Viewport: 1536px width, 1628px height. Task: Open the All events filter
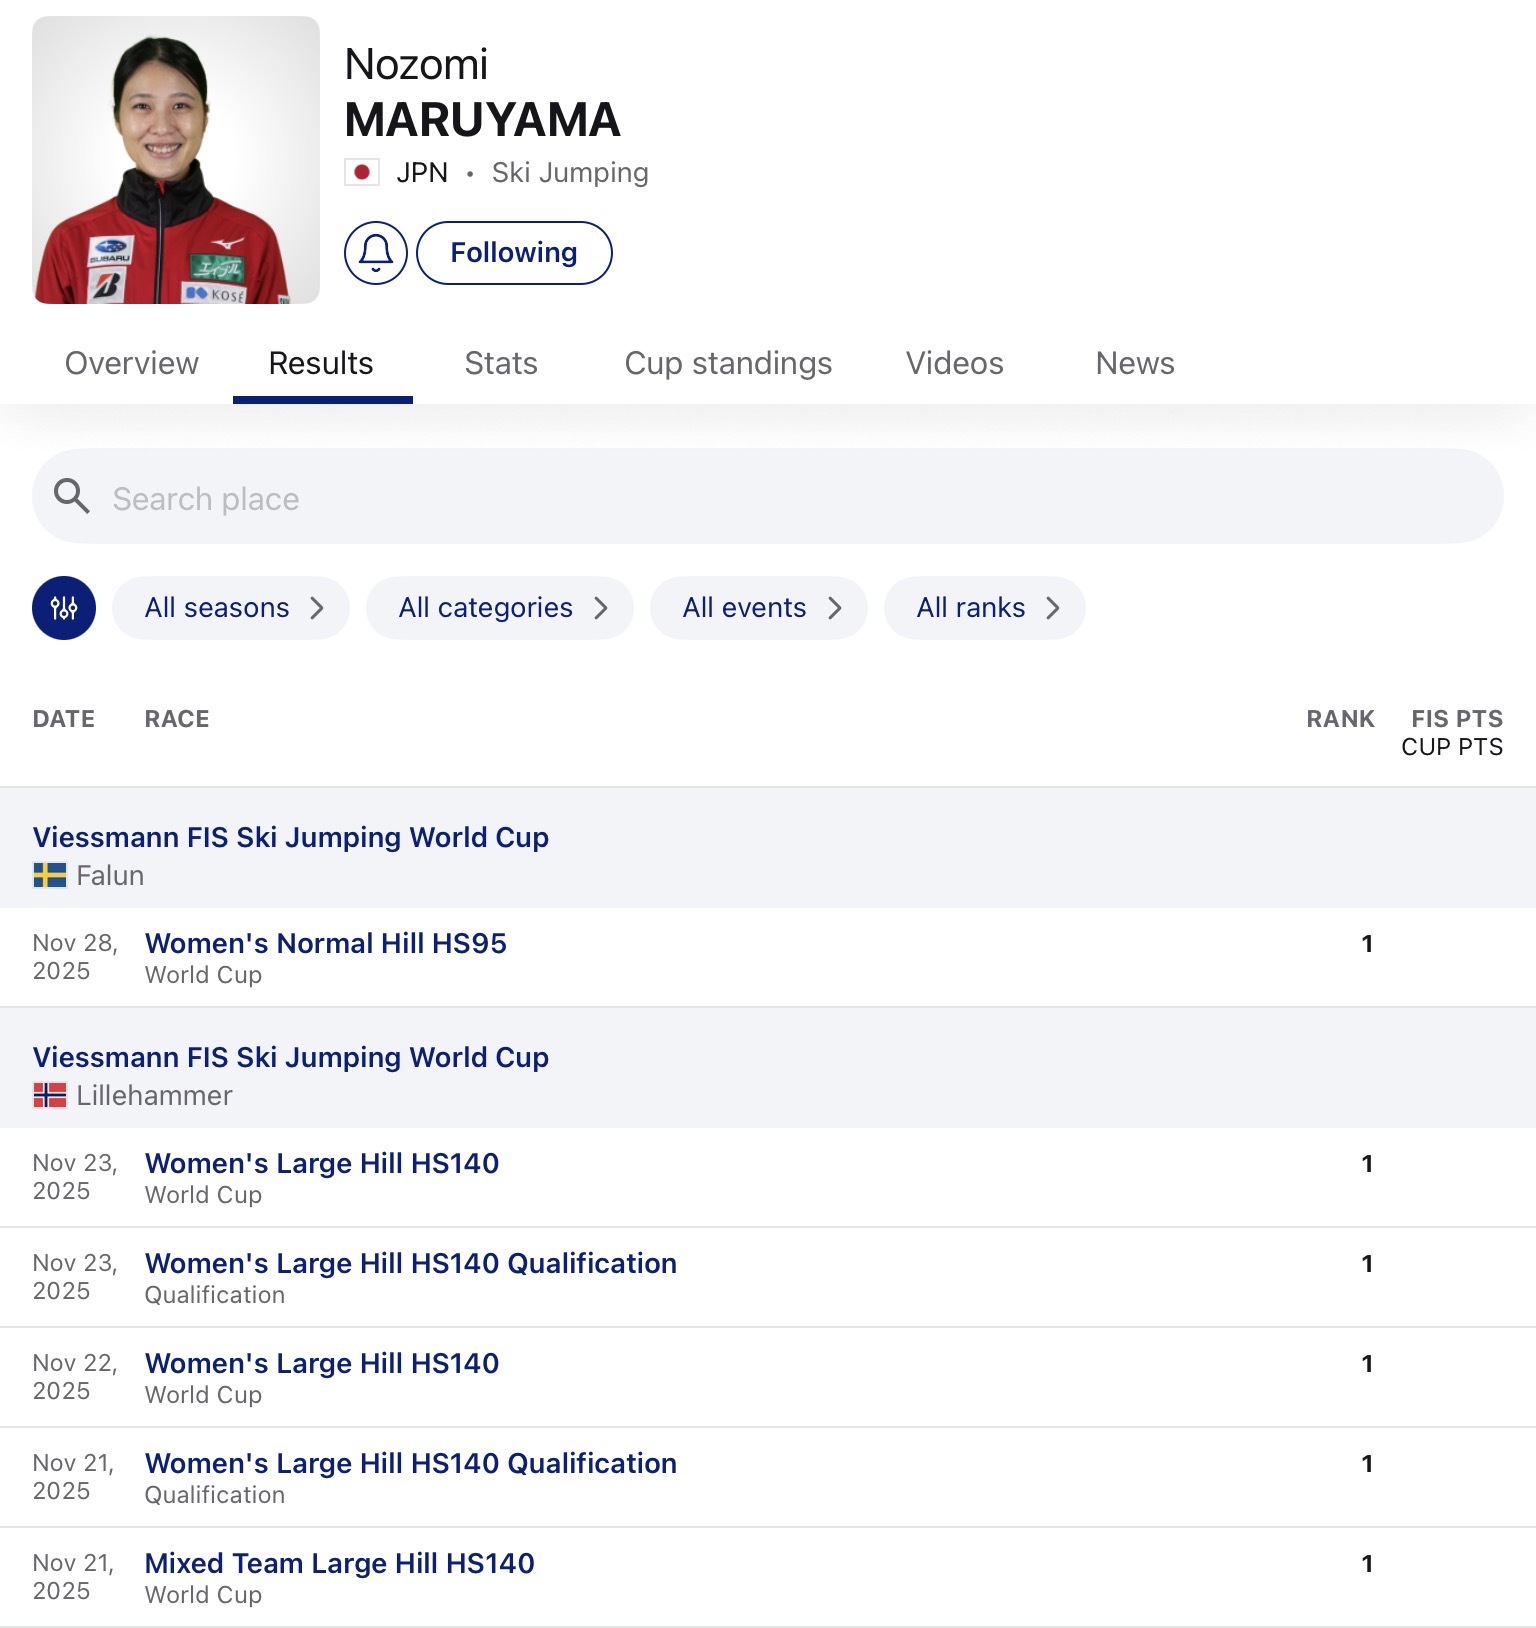(x=759, y=608)
